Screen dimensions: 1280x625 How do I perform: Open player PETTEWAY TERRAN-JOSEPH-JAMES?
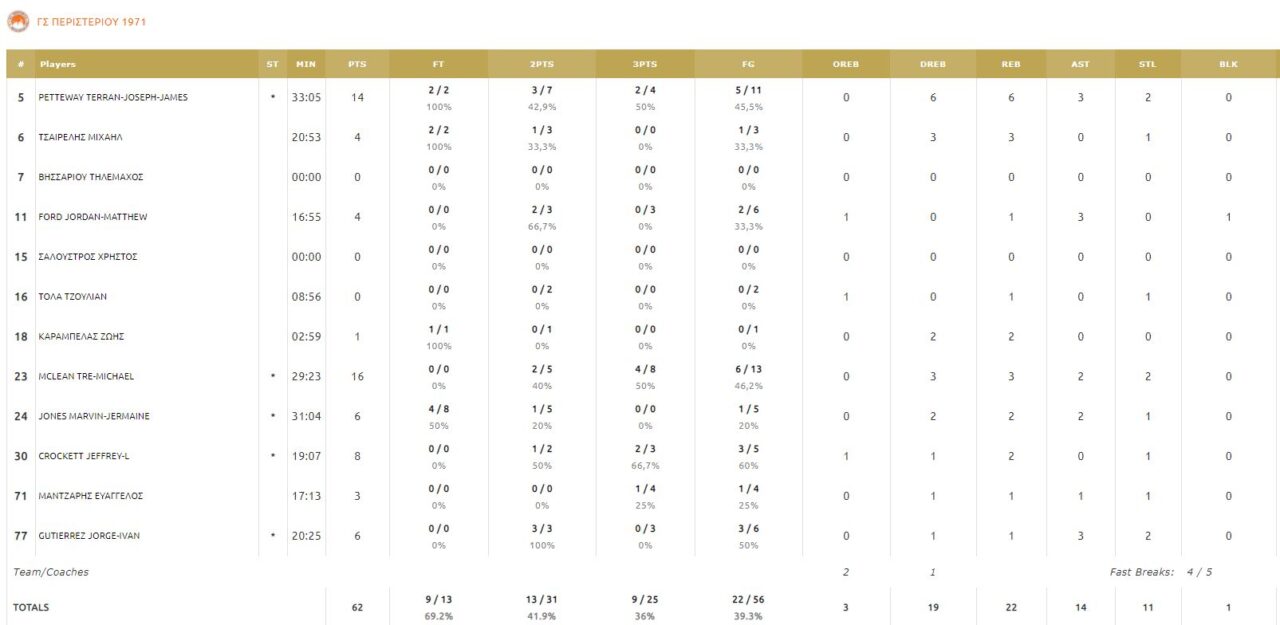point(113,98)
